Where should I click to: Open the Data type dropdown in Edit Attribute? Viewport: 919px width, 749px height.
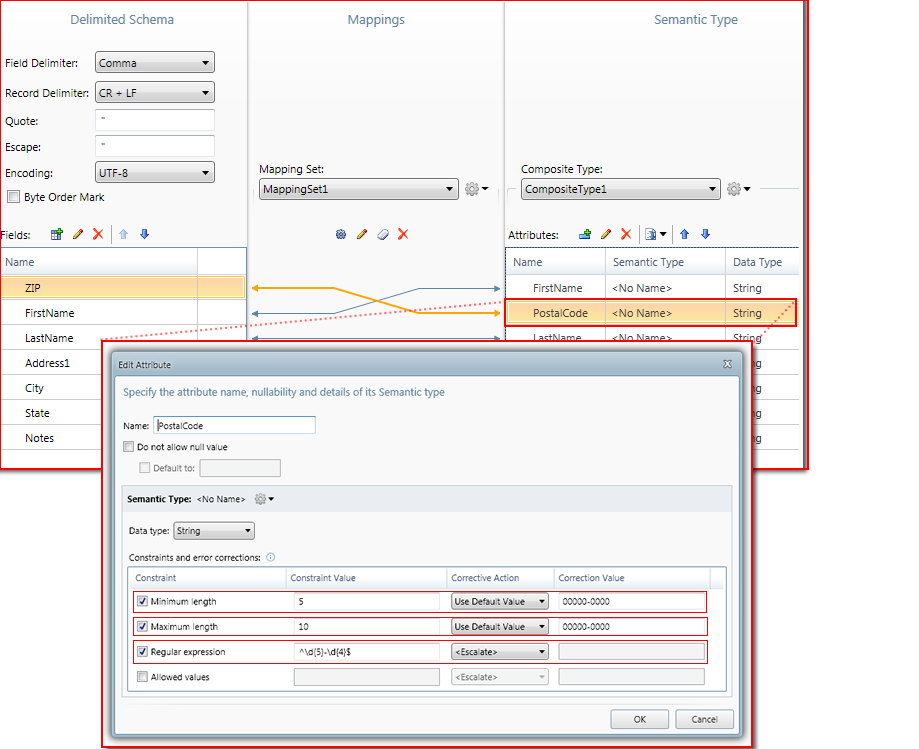click(214, 531)
